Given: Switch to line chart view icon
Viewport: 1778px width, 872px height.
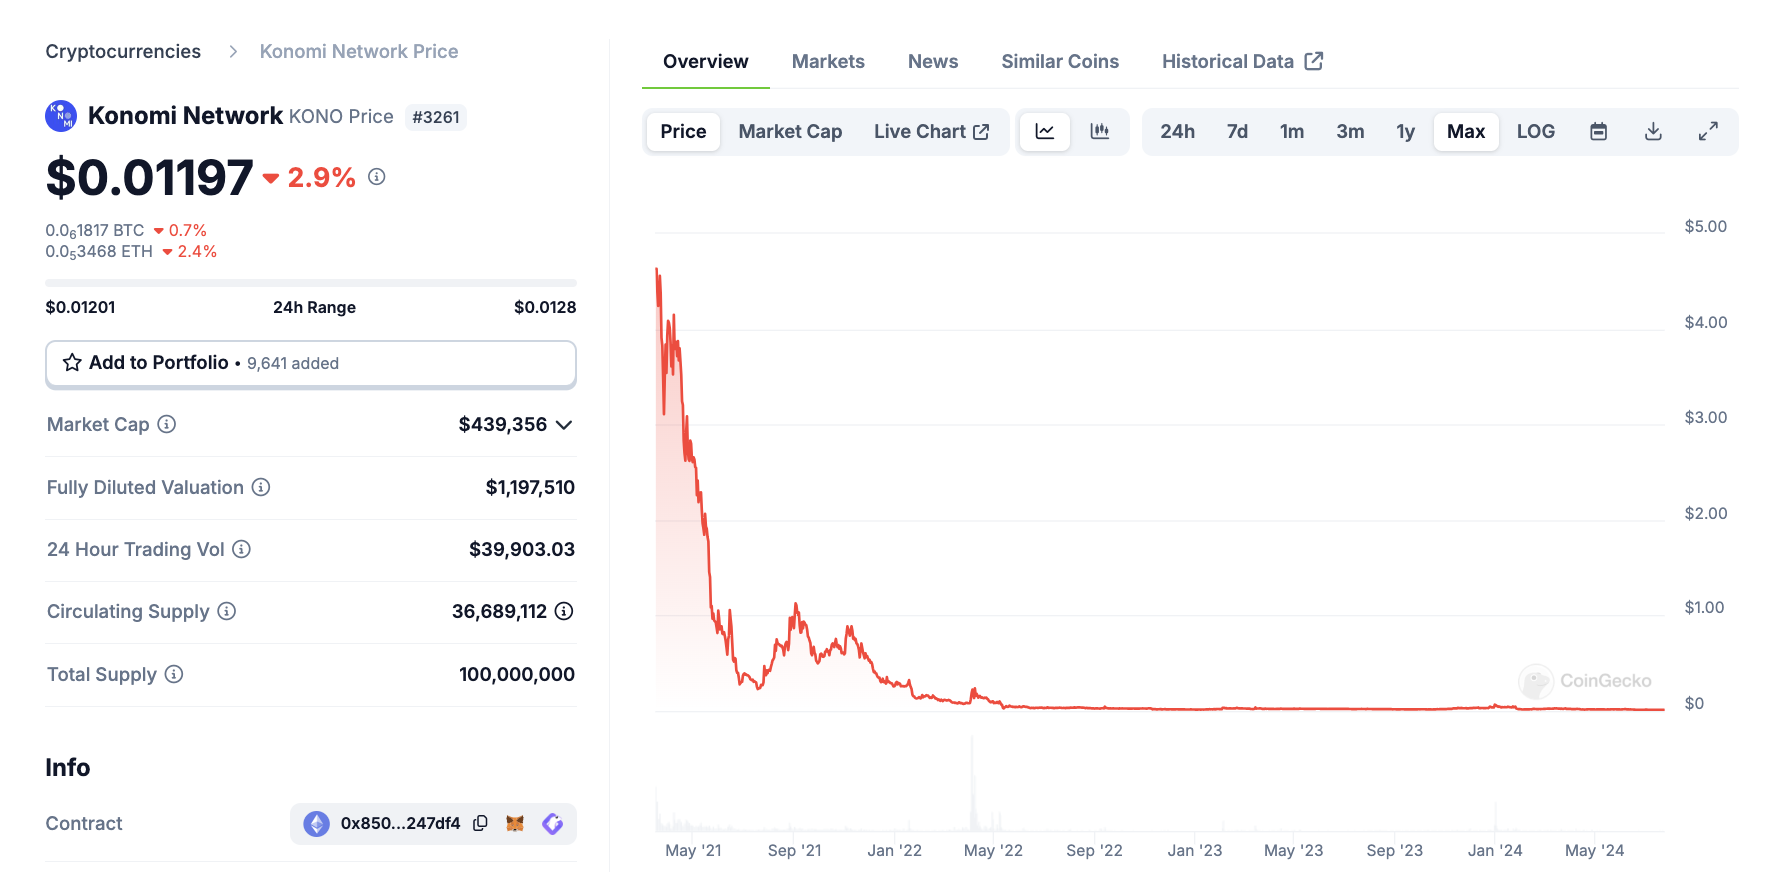Looking at the screenshot, I should pyautogui.click(x=1045, y=132).
